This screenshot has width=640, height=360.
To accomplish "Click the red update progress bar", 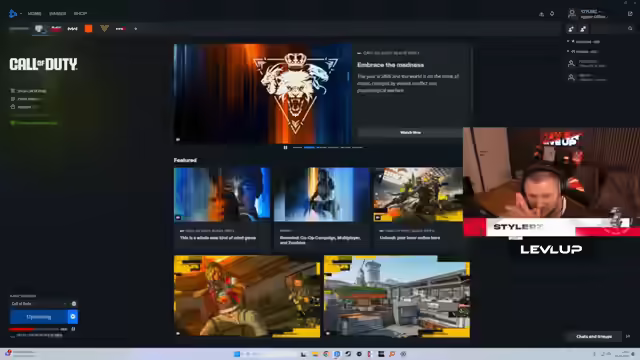I will point(34,329).
